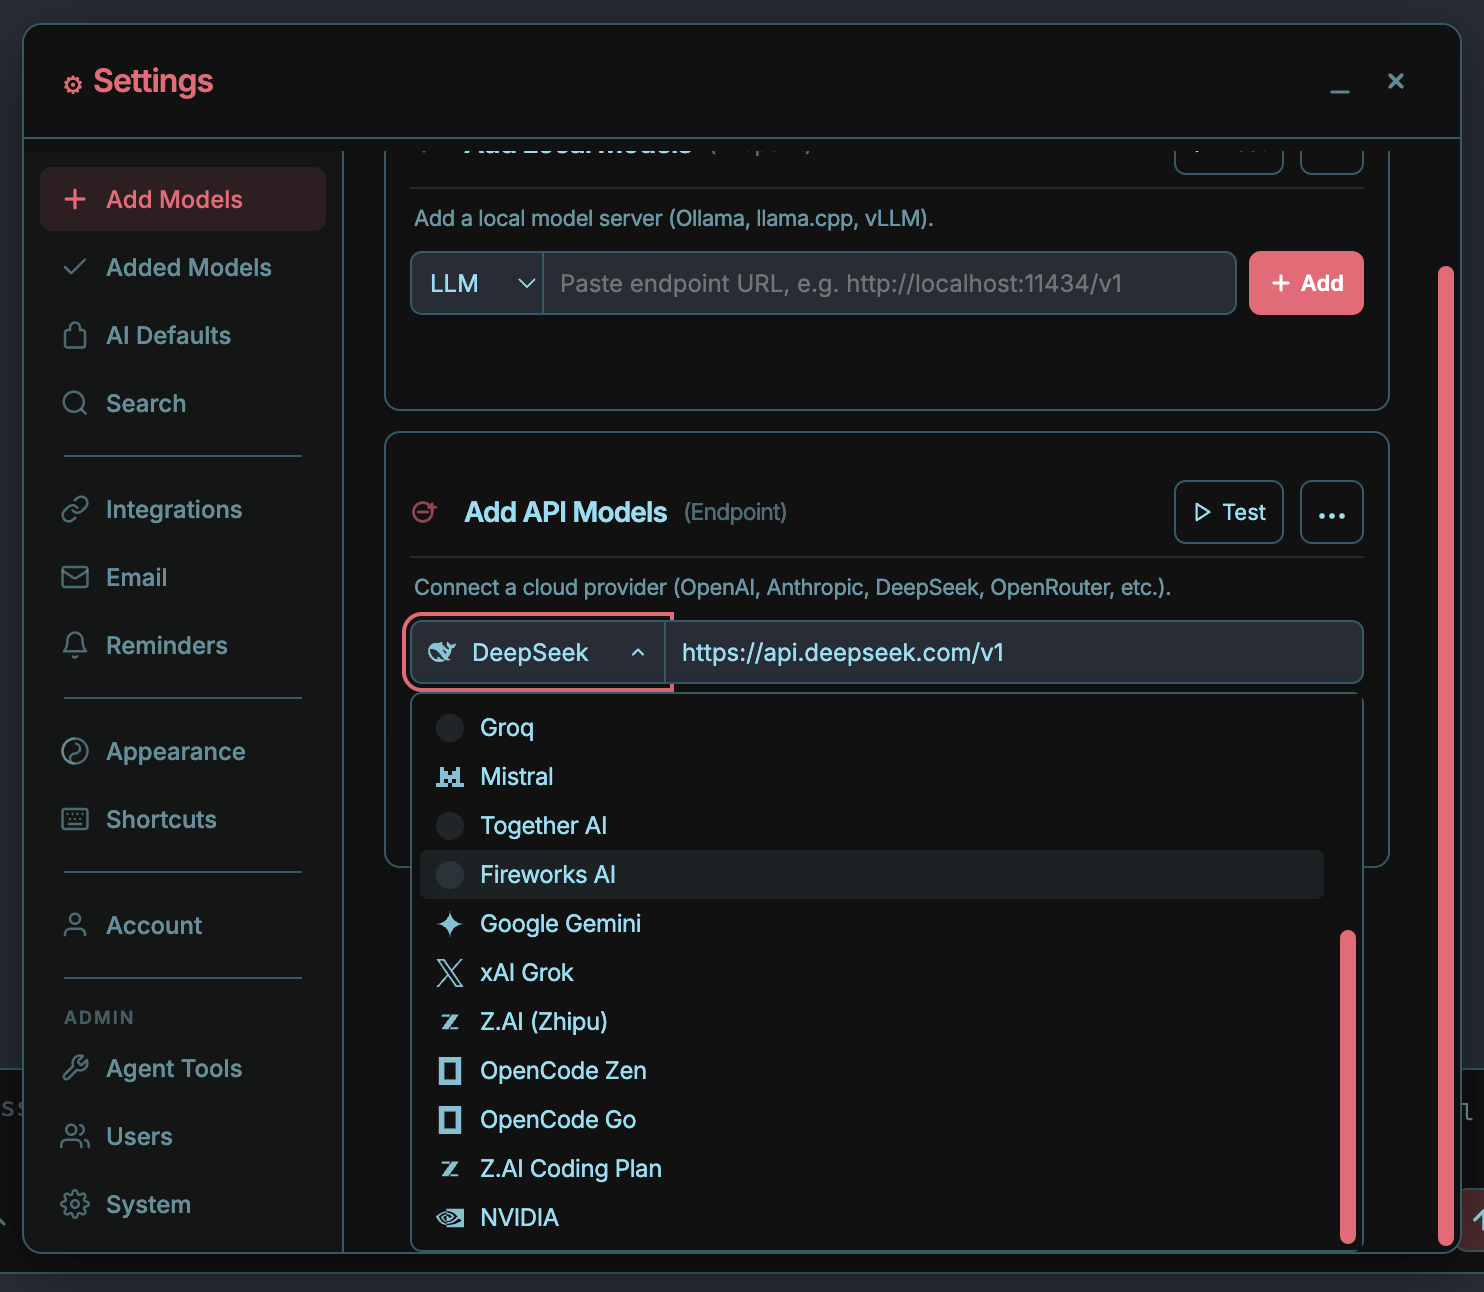Click the System gear icon
The height and width of the screenshot is (1292, 1484).
click(75, 1204)
